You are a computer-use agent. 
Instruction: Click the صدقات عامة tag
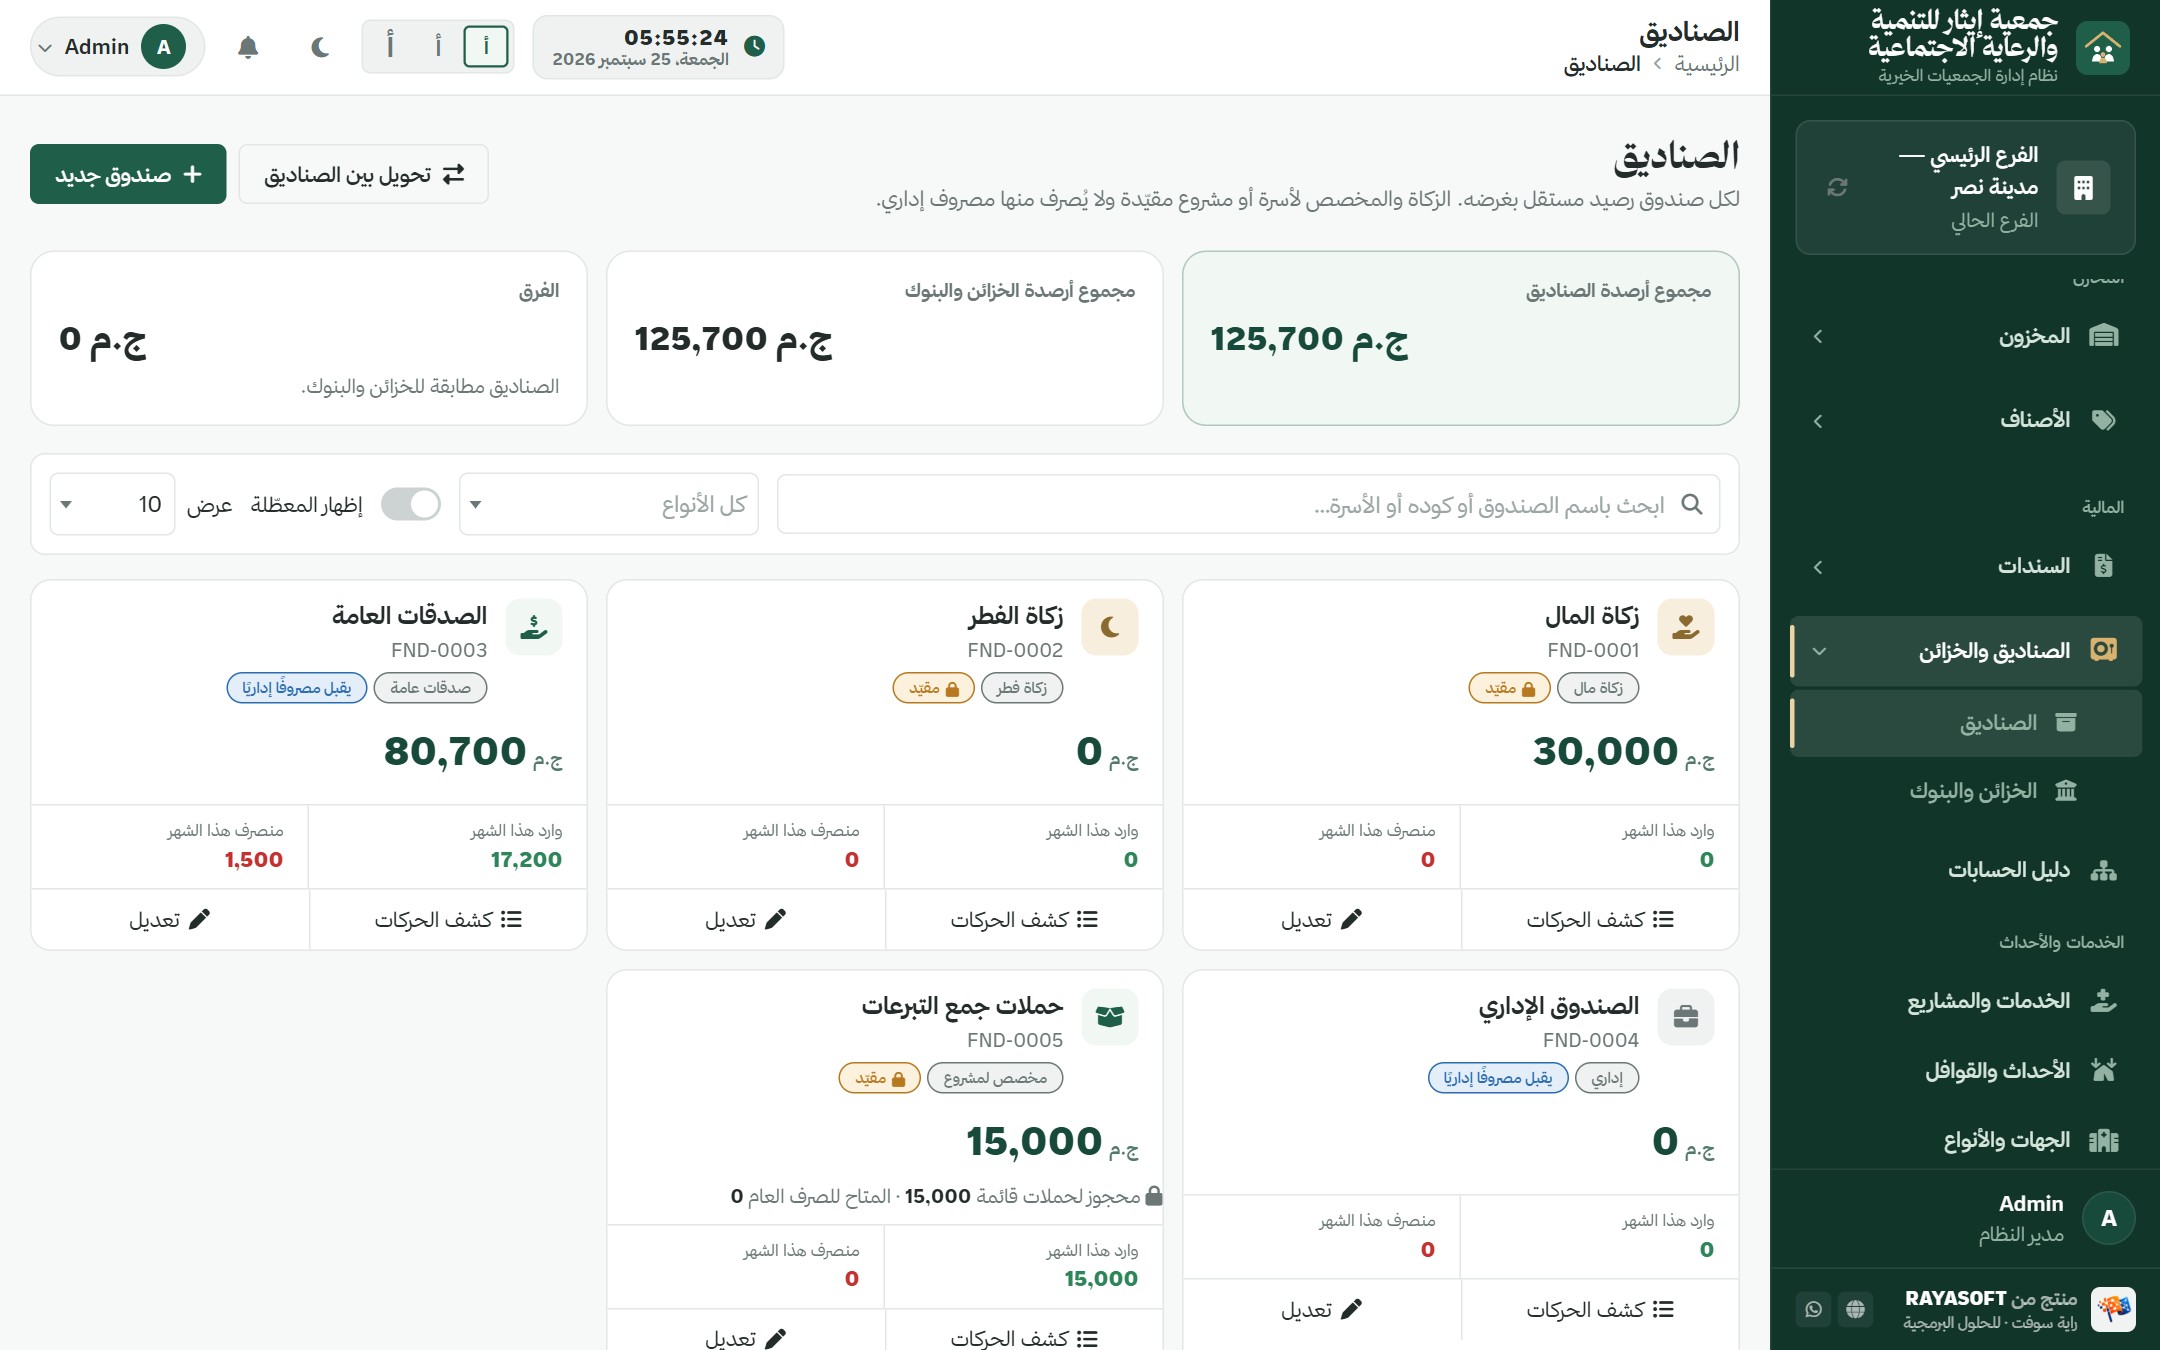(x=430, y=688)
